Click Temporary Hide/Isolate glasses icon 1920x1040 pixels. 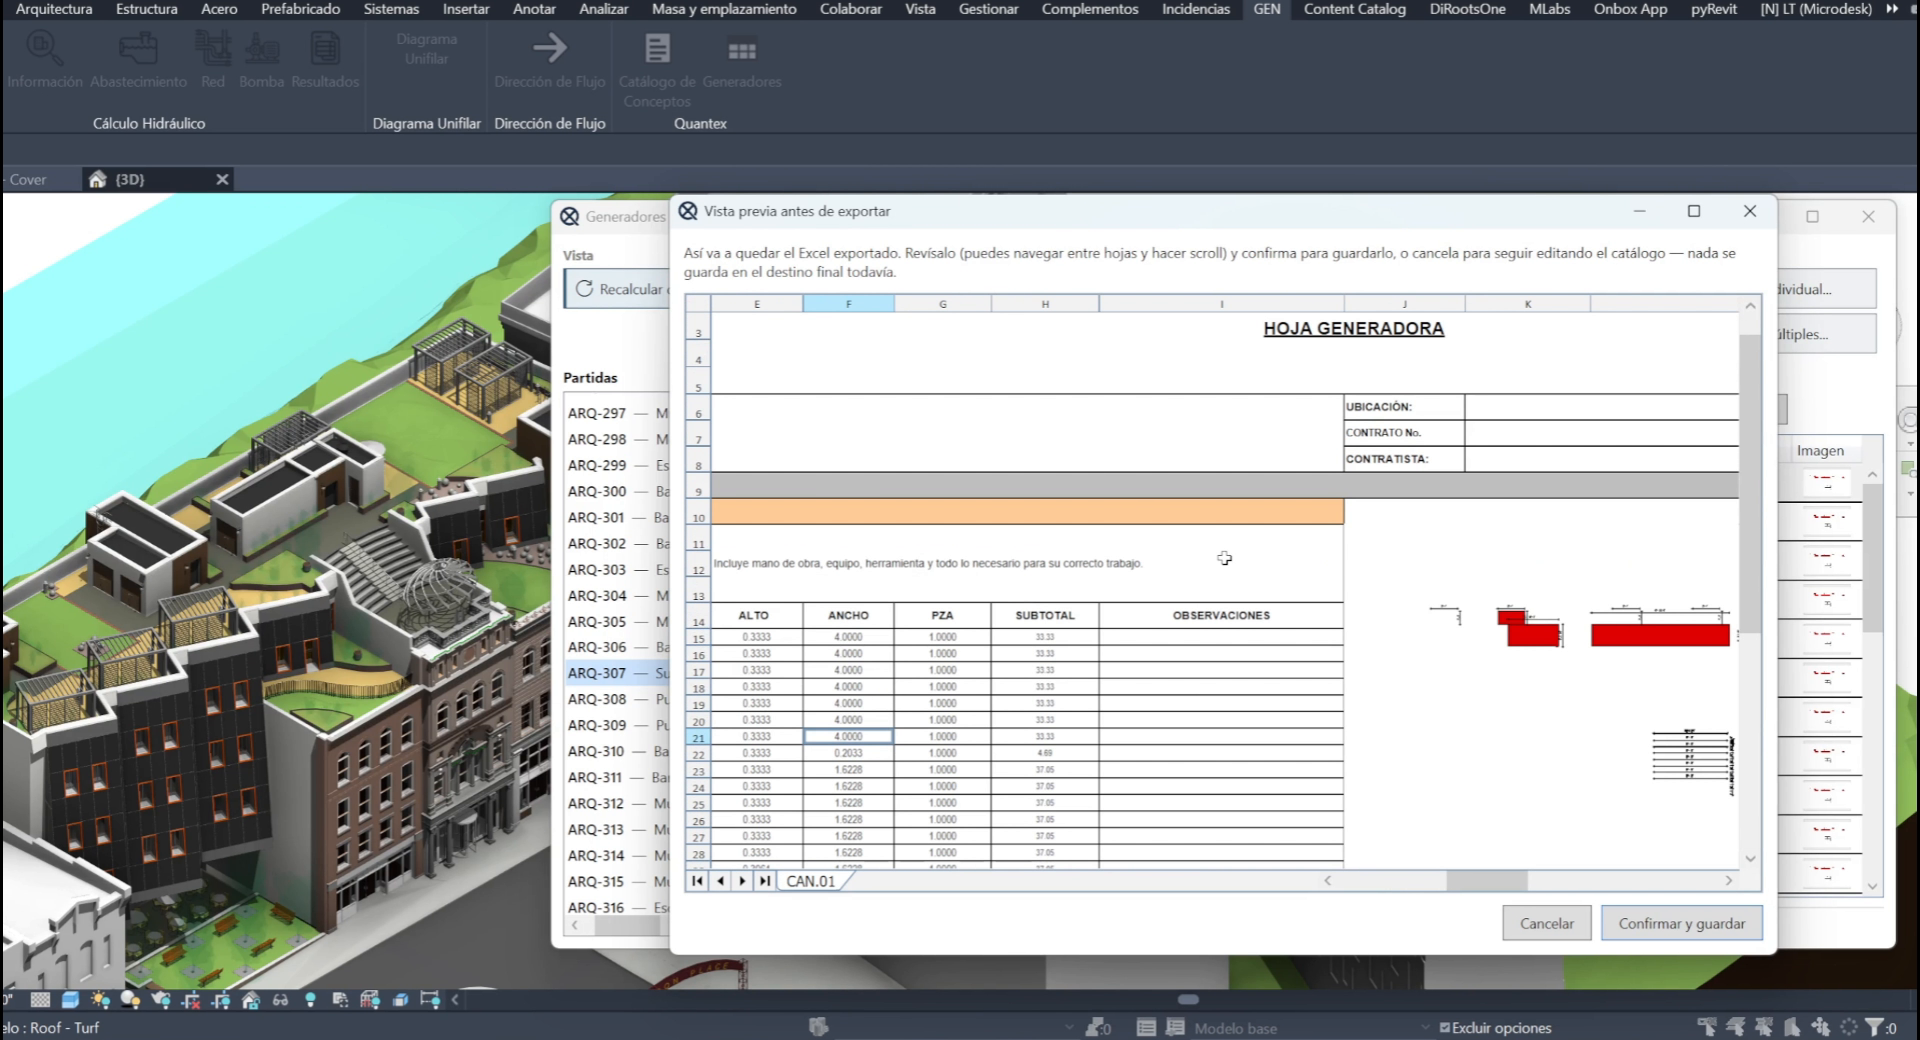tap(280, 999)
